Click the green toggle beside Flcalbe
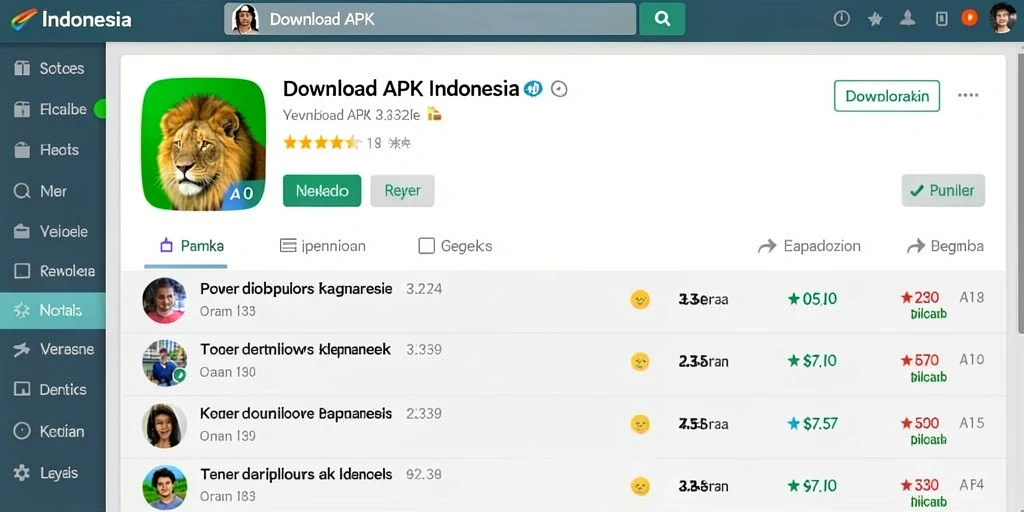Image resolution: width=1024 pixels, height=512 pixels. [100, 109]
